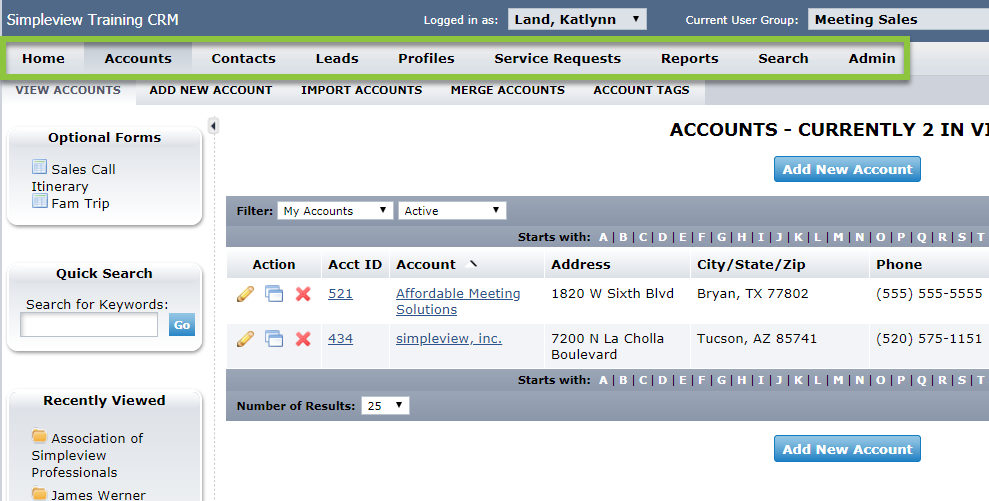This screenshot has width=989, height=501.
Task: Filter by letter M in top row
Action: [x=838, y=237]
